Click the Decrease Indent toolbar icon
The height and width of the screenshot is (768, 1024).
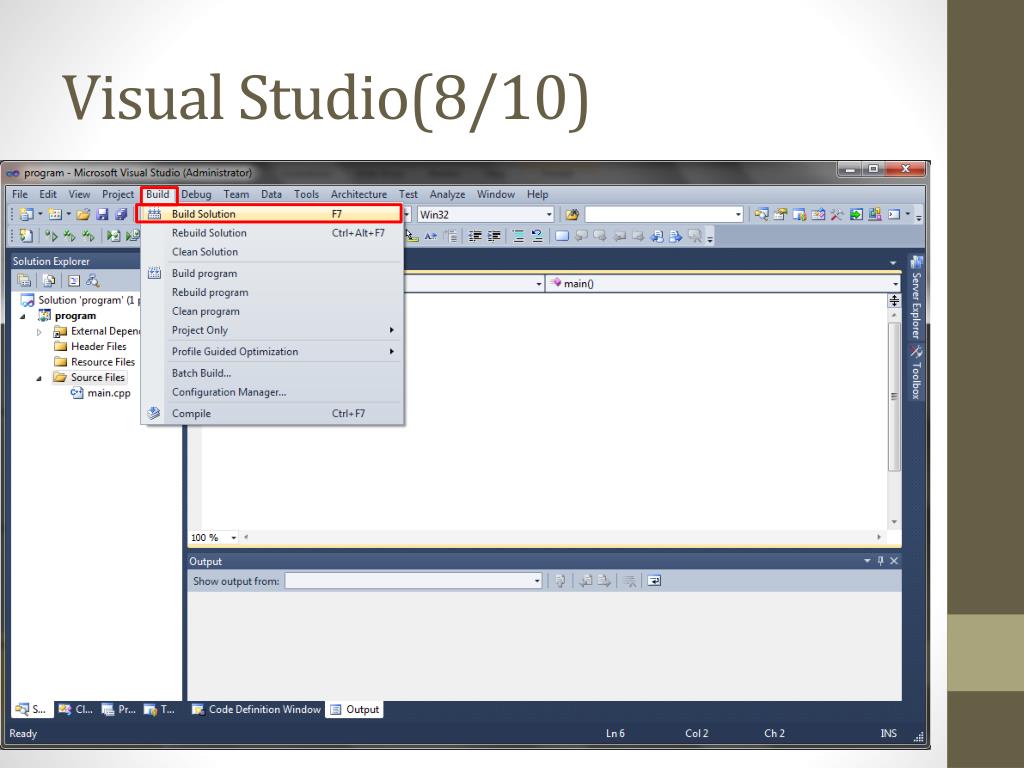pyautogui.click(x=475, y=236)
